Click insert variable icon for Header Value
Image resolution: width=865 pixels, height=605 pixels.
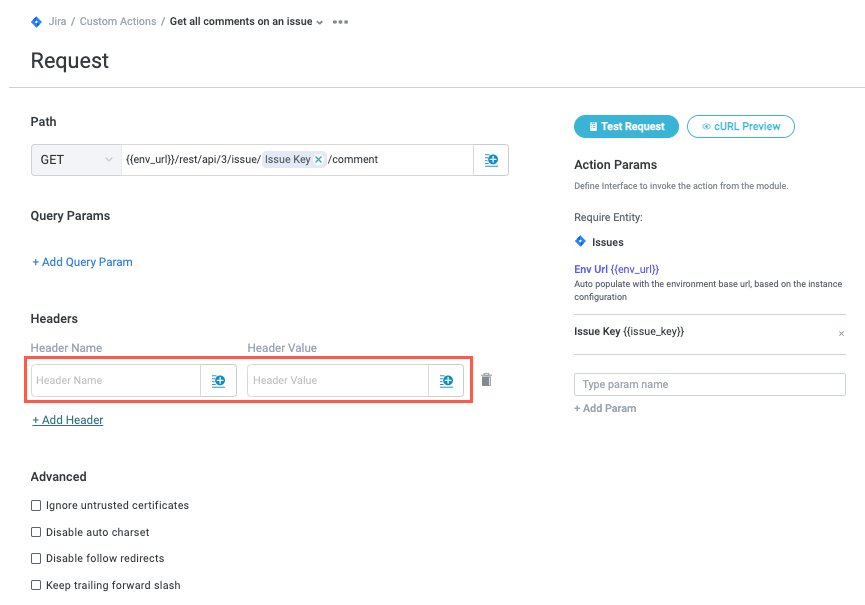point(446,381)
